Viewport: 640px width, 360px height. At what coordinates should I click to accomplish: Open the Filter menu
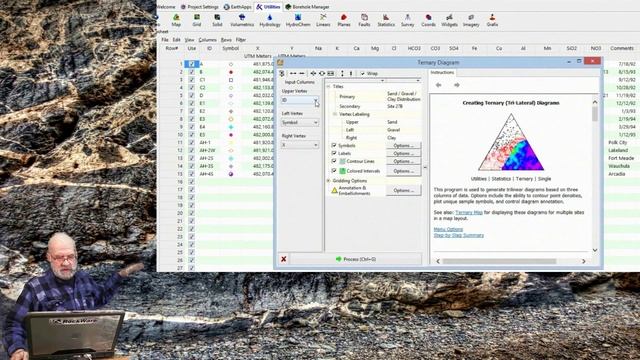pyautogui.click(x=240, y=40)
